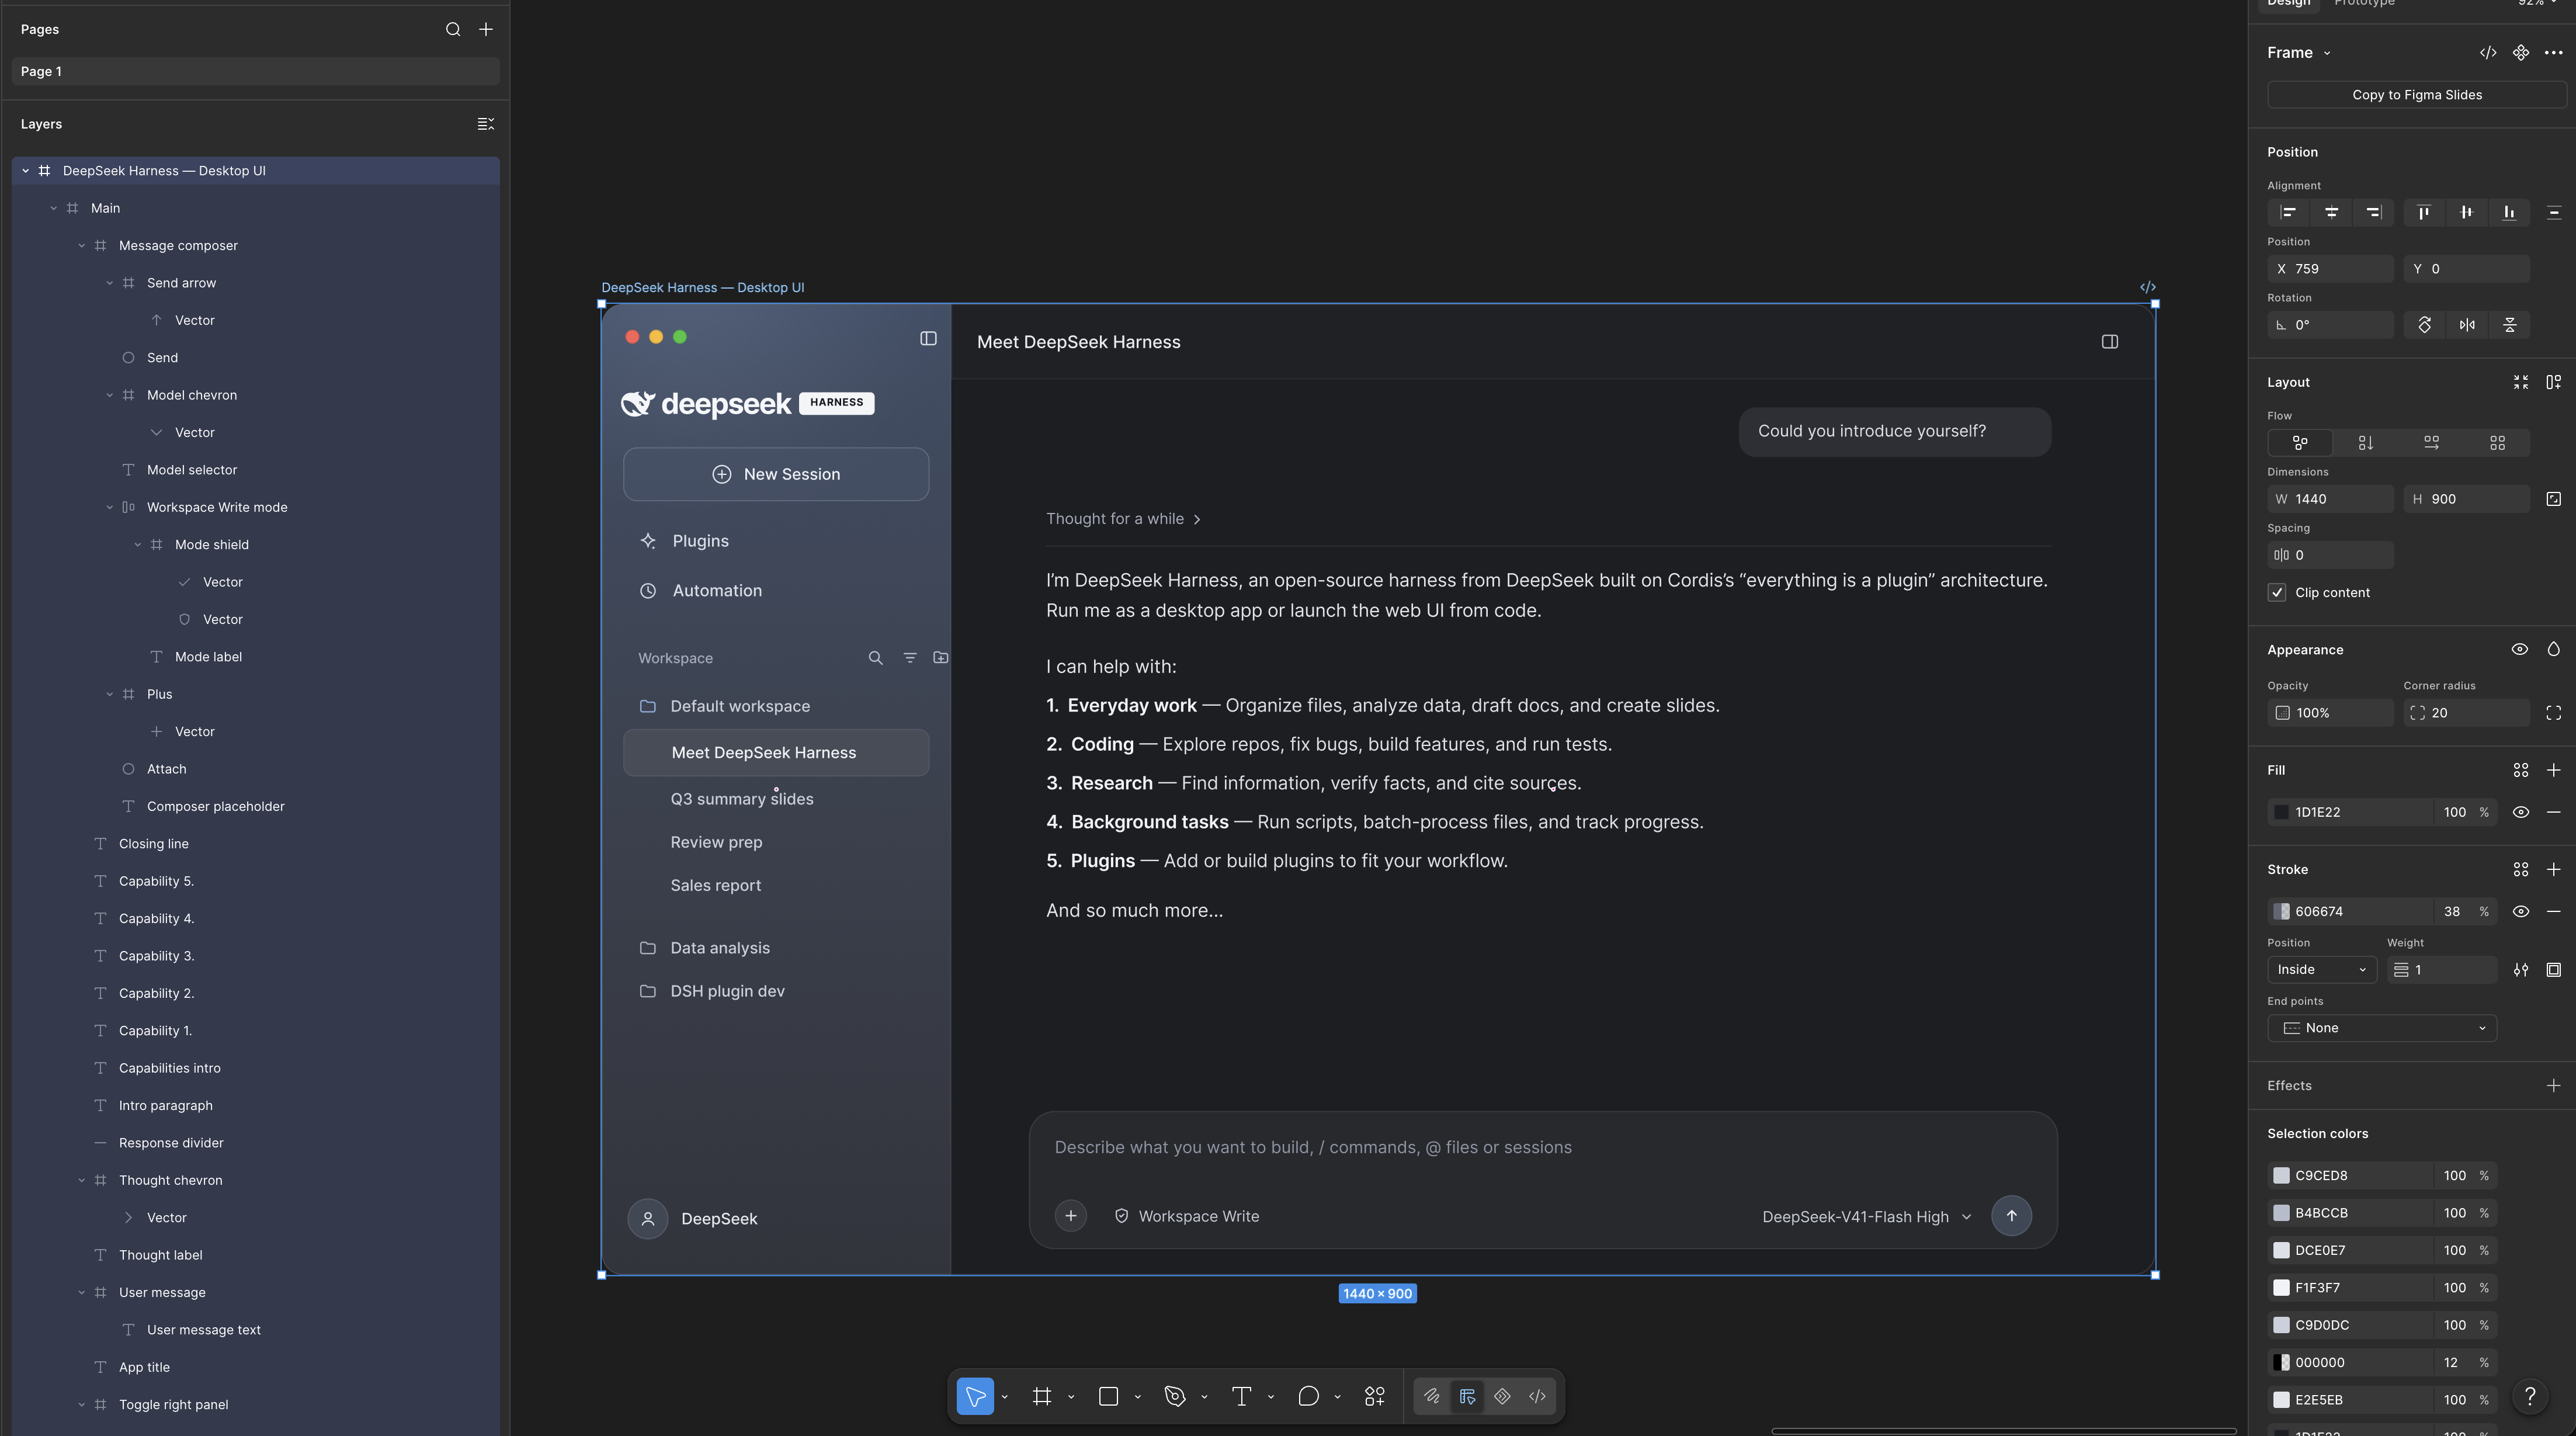Click the C9CED8 selection color swatch
This screenshot has height=1436, width=2576.
[2281, 1175]
